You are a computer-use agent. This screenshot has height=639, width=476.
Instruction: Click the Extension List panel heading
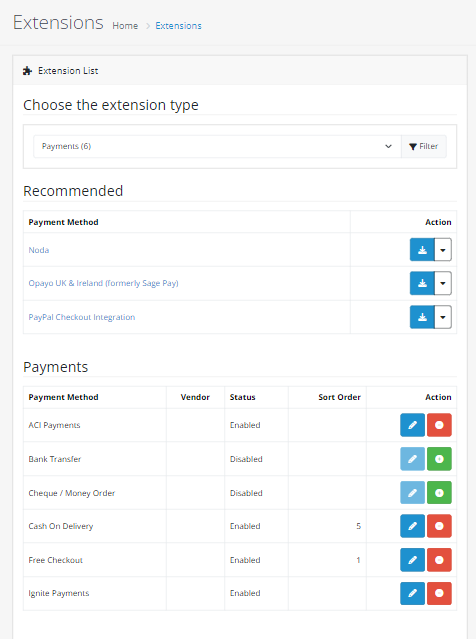click(x=68, y=71)
